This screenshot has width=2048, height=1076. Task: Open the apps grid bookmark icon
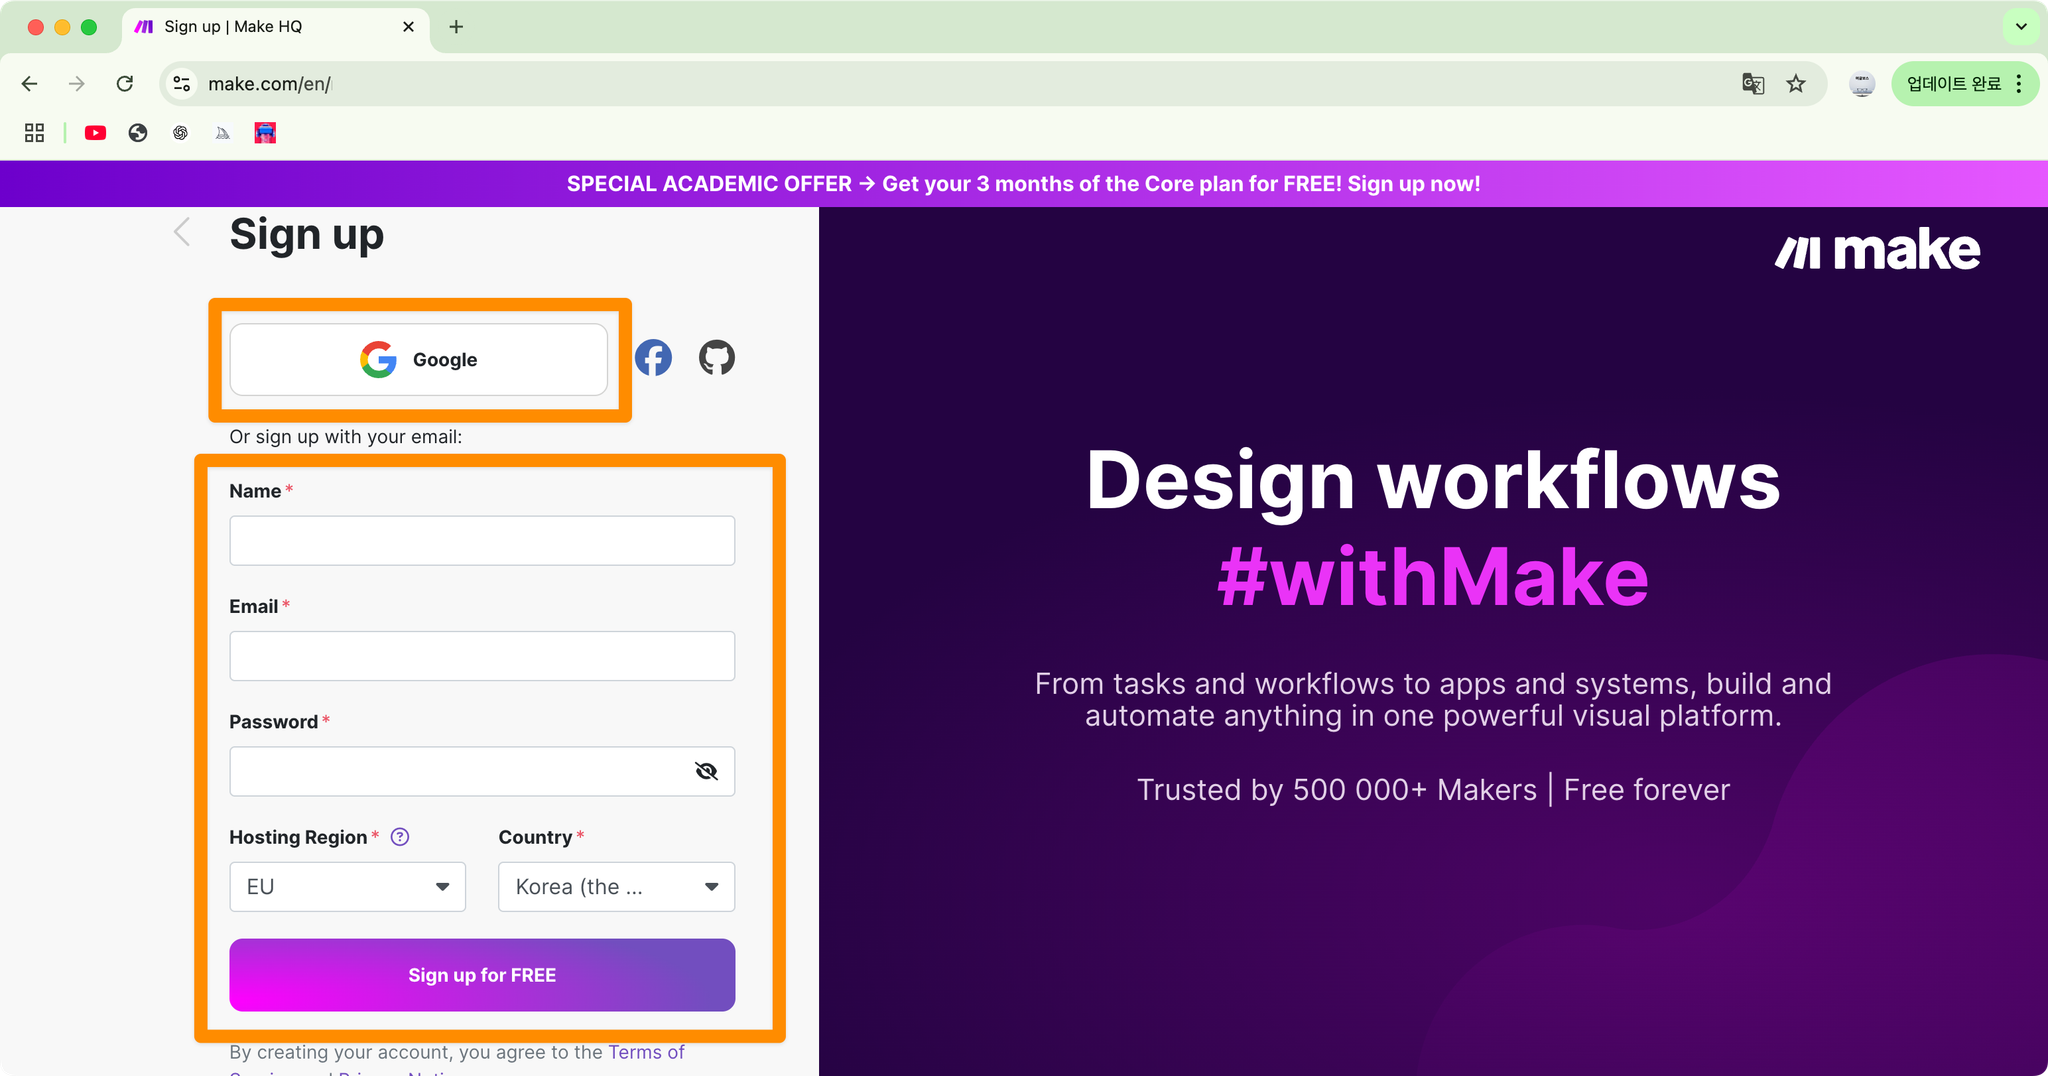(35, 133)
